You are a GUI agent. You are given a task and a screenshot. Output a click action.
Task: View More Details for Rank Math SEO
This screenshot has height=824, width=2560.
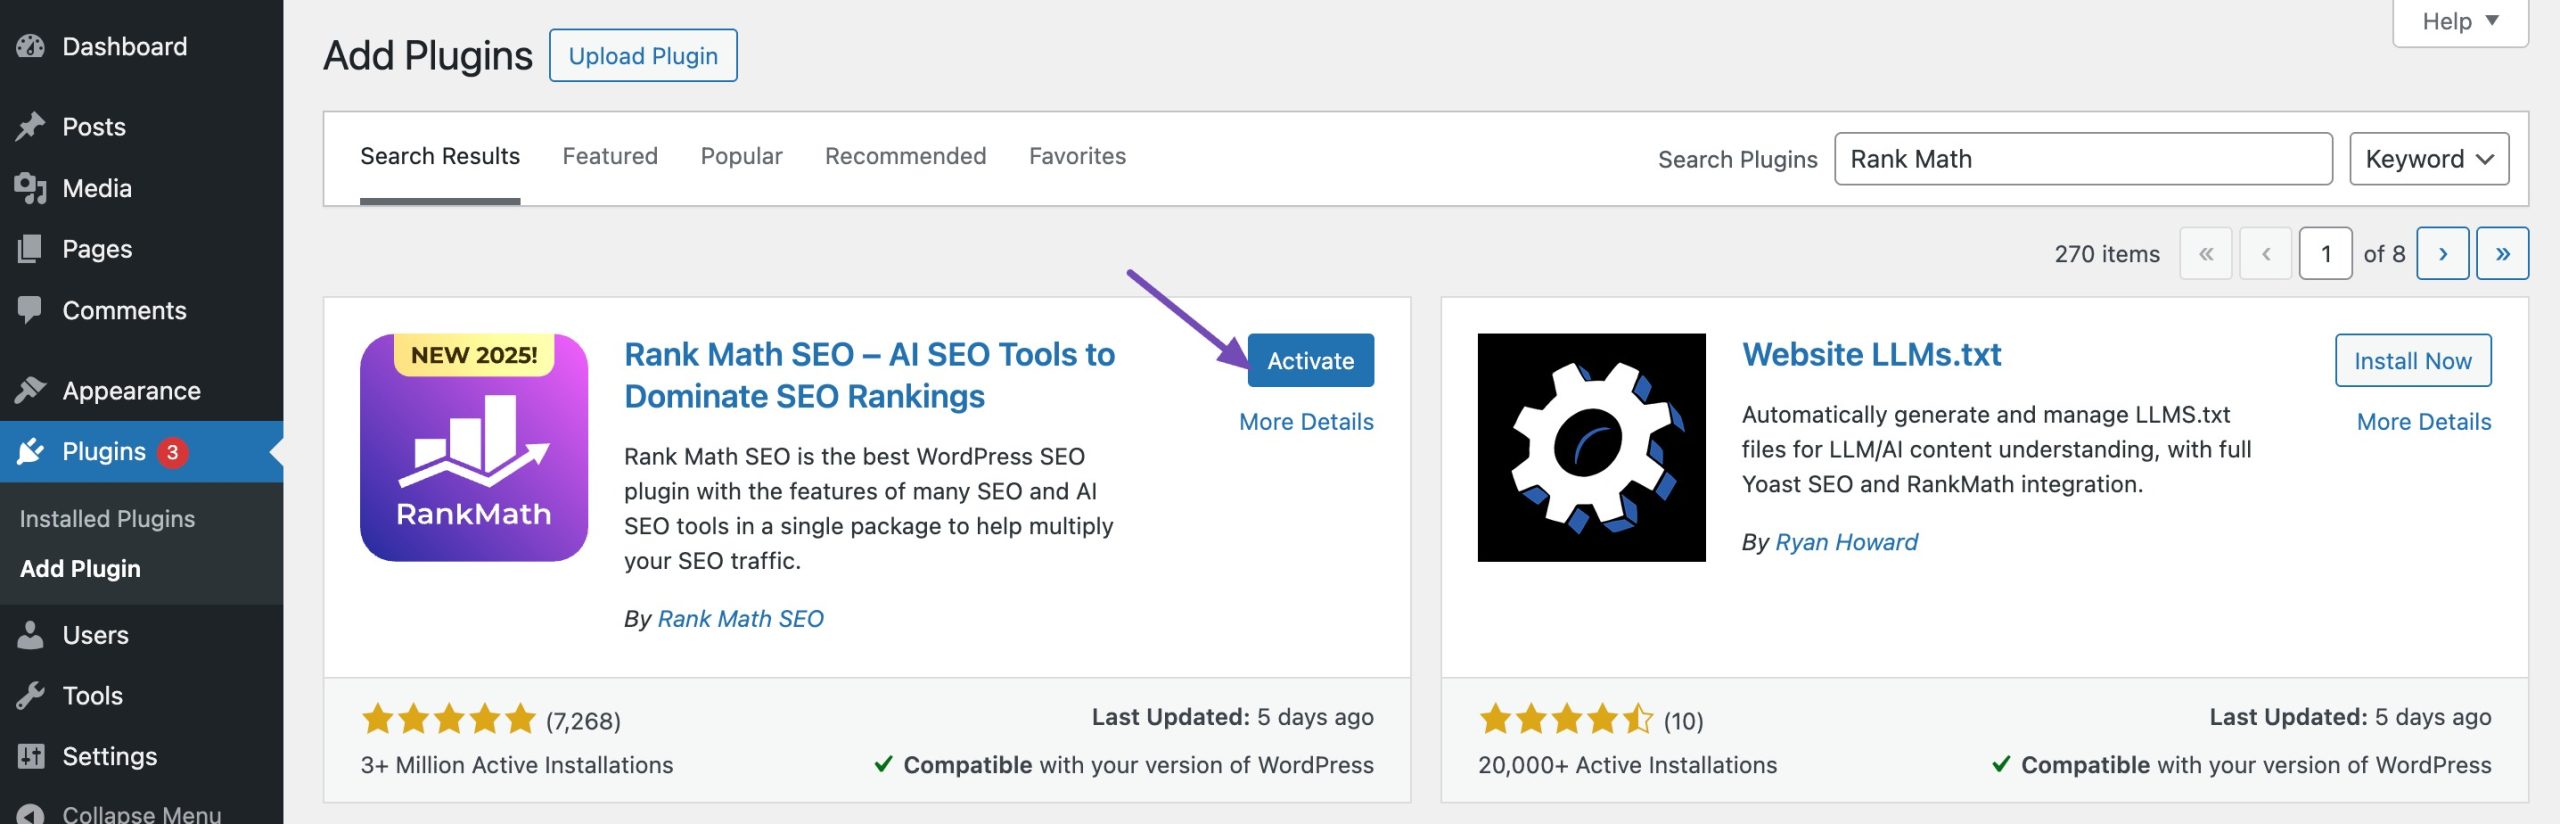pos(1306,422)
